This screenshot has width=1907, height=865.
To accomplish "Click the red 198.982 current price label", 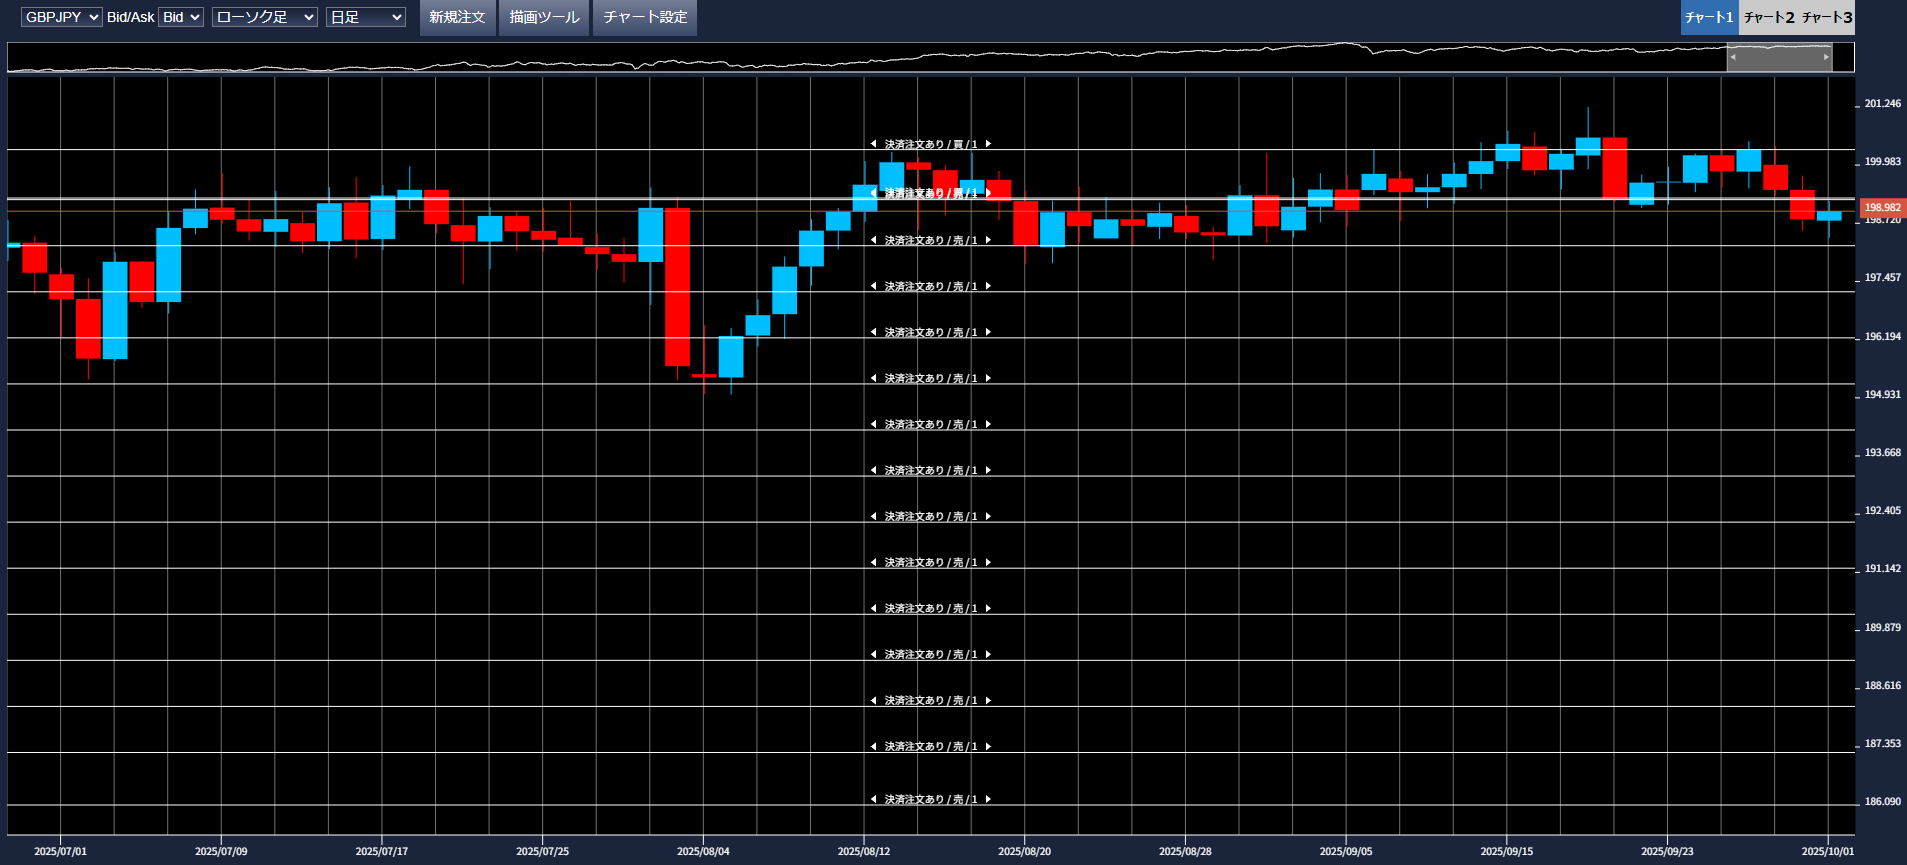I will click(1881, 207).
